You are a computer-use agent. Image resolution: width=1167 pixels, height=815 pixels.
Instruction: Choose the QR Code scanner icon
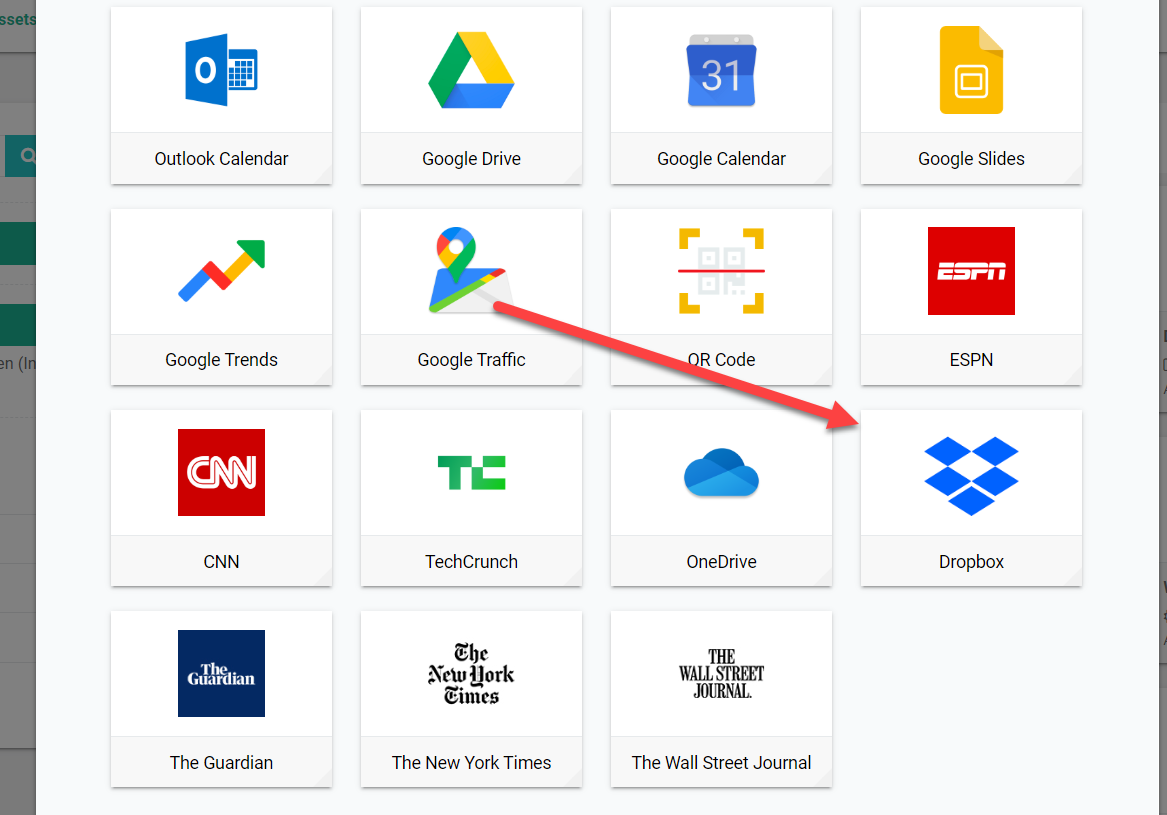721,271
